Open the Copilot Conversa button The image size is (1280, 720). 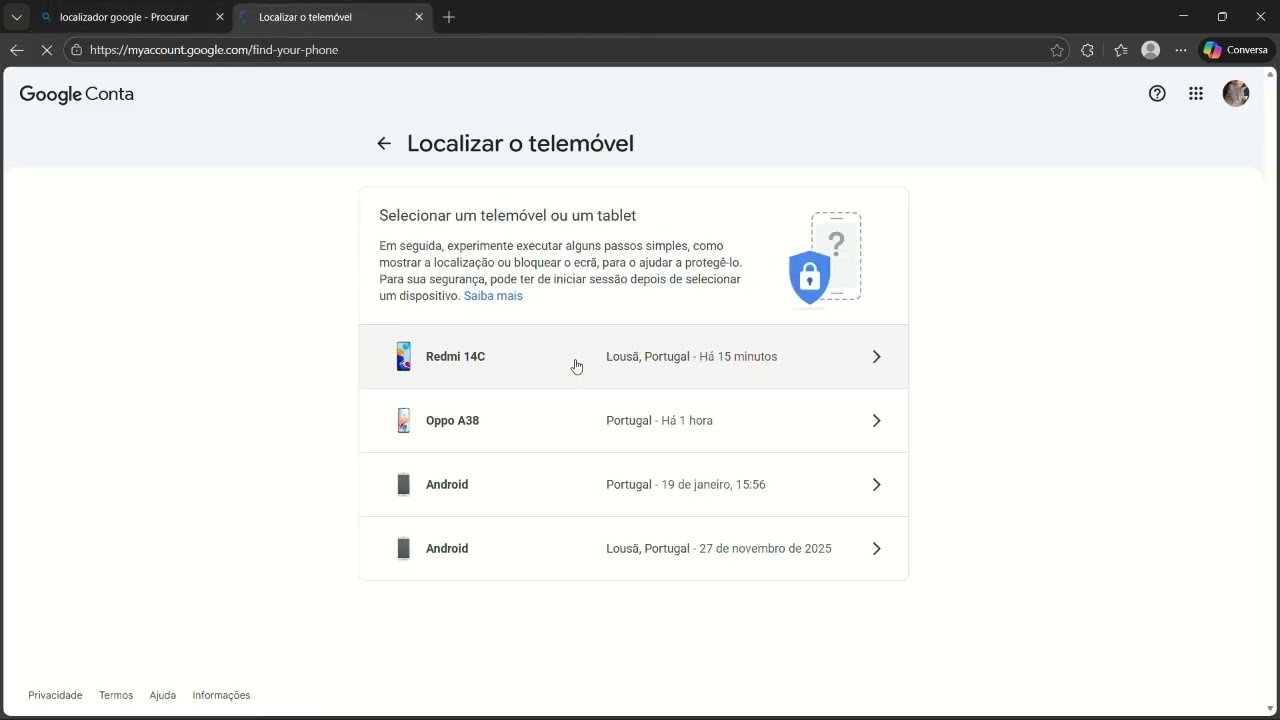coord(1236,50)
